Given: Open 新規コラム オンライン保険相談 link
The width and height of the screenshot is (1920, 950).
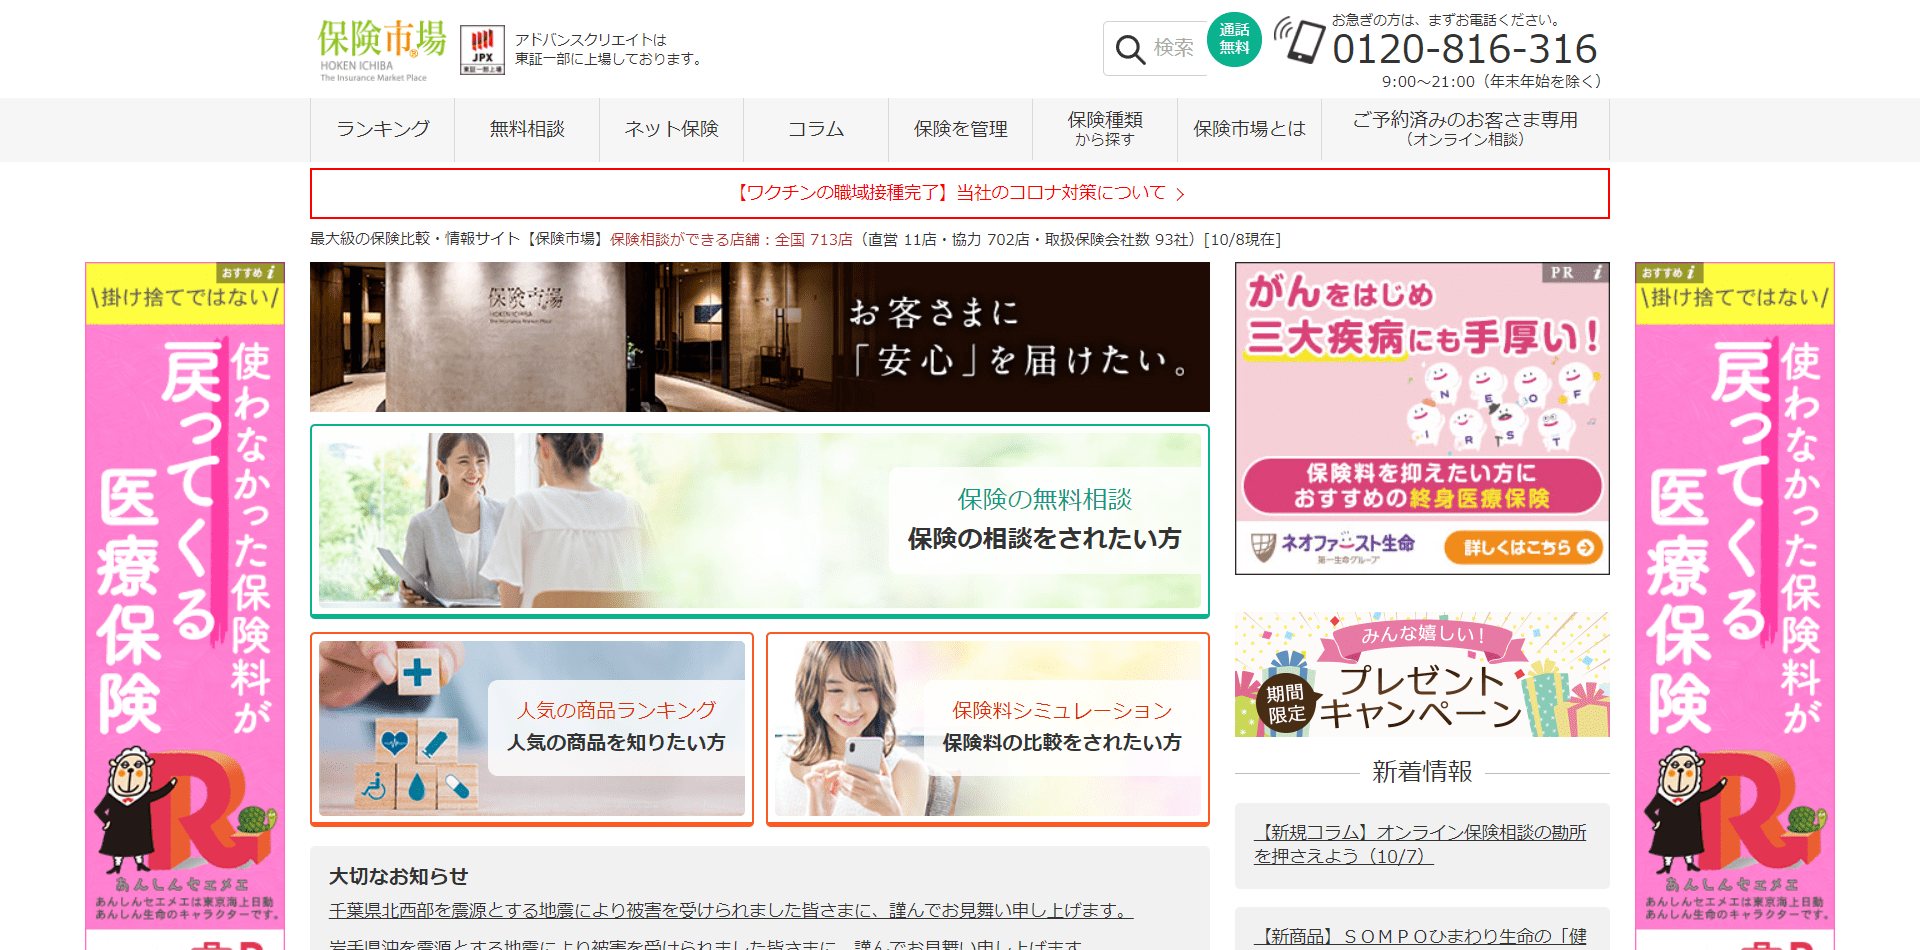Looking at the screenshot, I should click(1420, 844).
